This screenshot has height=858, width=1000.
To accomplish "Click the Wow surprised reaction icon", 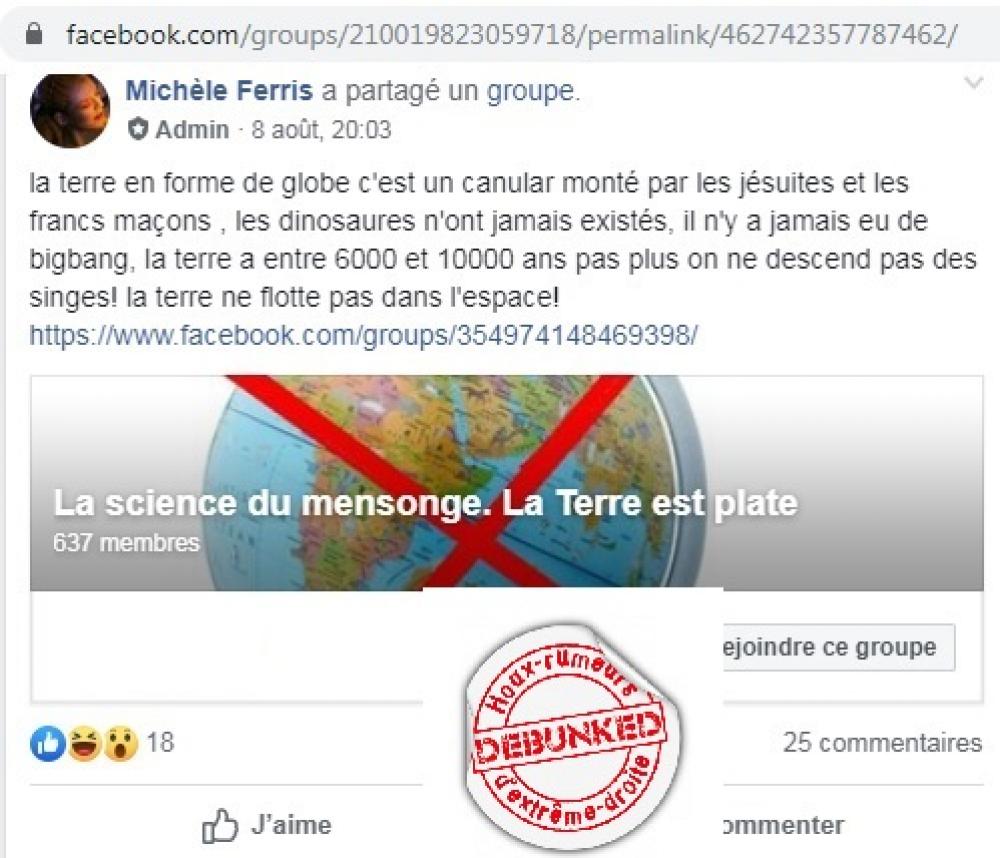I will [x=121, y=744].
